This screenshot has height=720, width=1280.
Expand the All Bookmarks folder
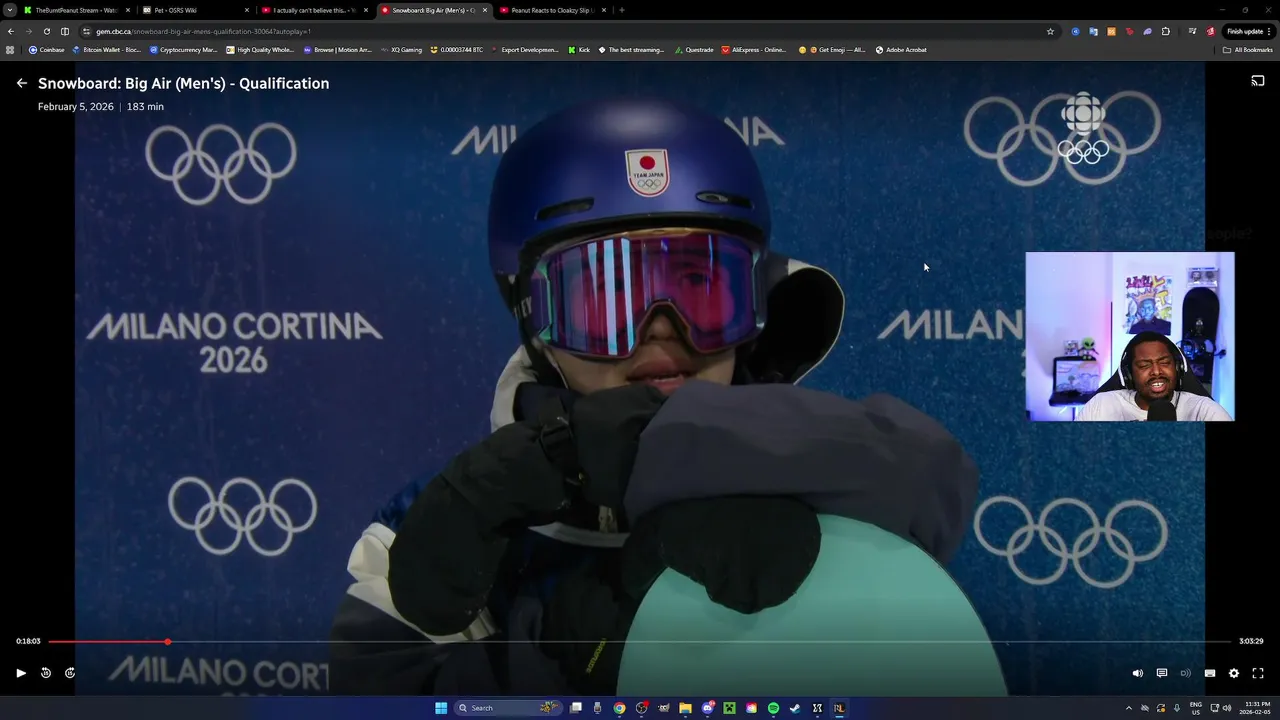point(1248,49)
